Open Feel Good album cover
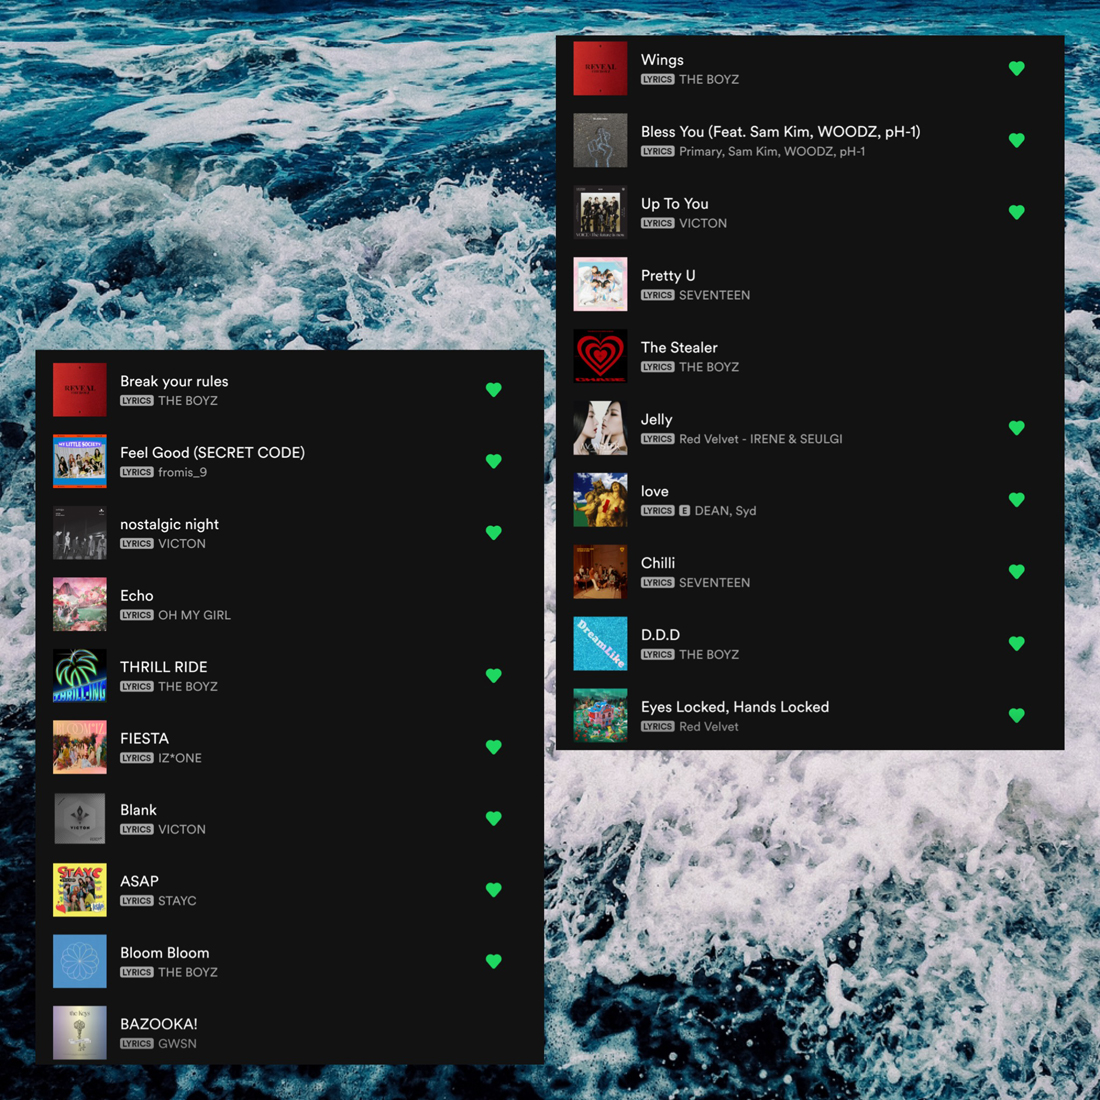This screenshot has width=1100, height=1100. point(80,461)
